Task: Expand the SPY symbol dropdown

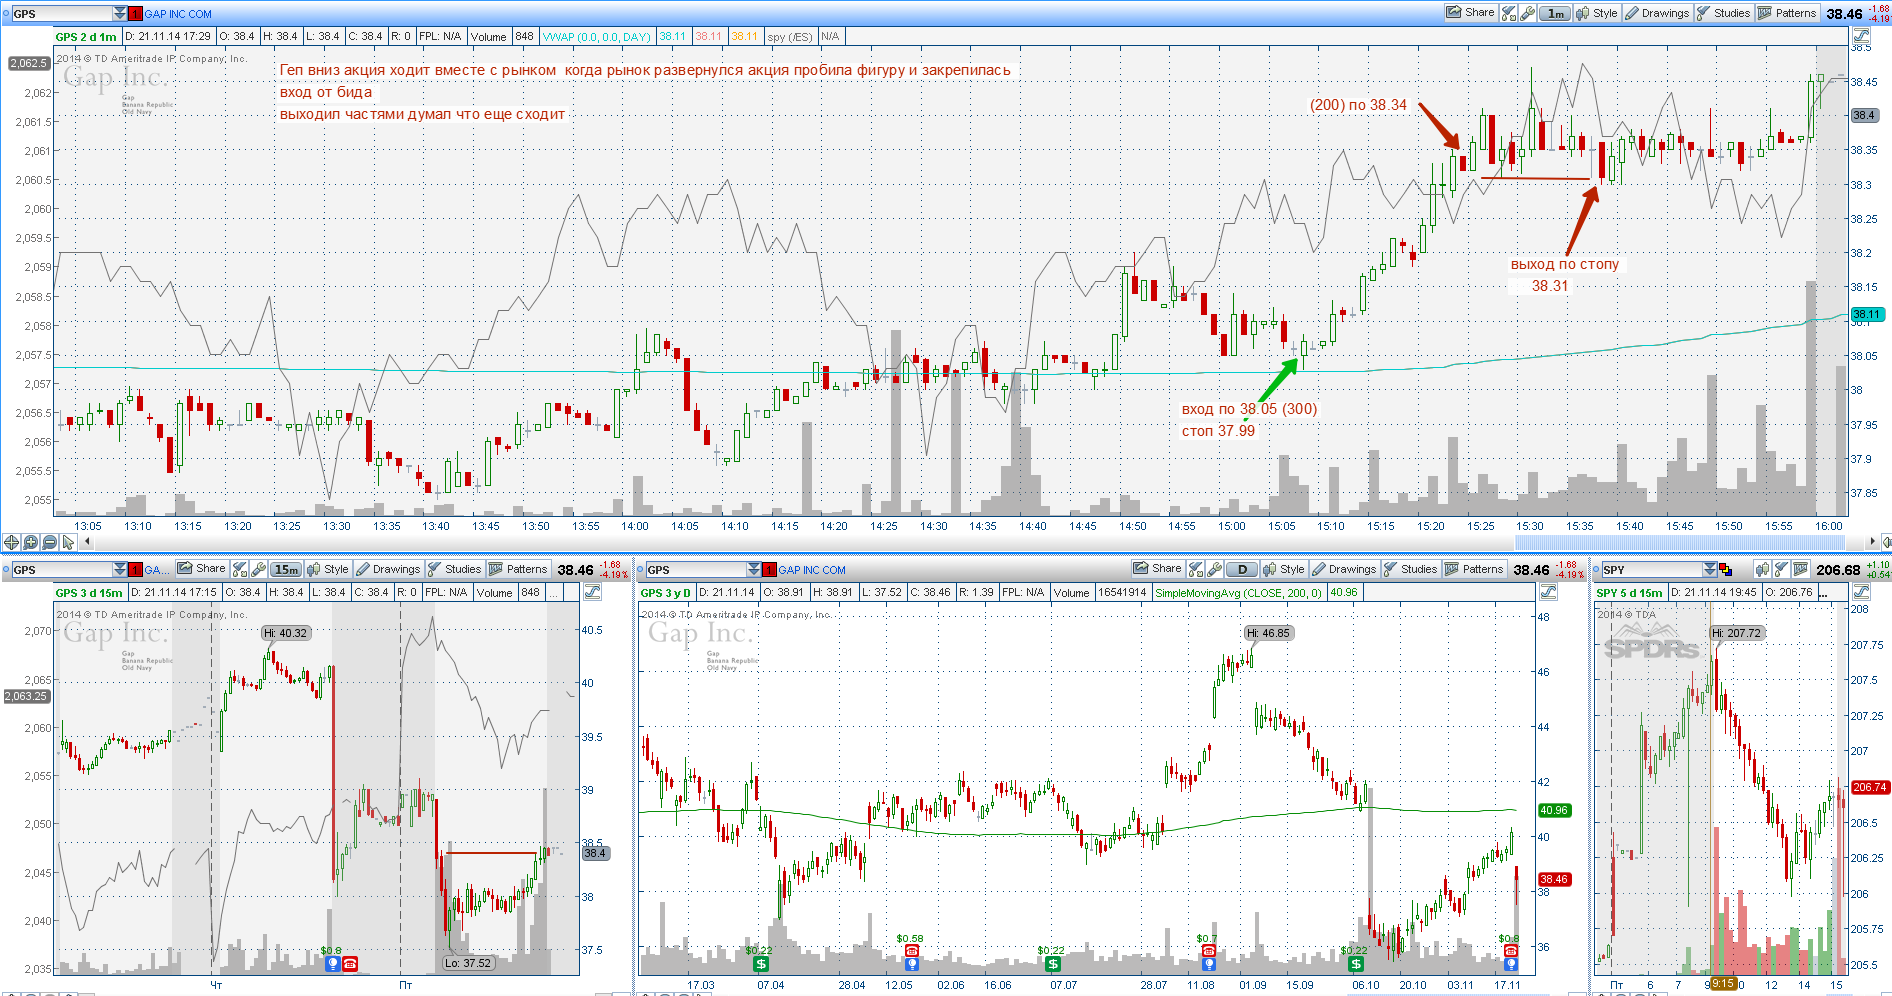Action: (1710, 569)
